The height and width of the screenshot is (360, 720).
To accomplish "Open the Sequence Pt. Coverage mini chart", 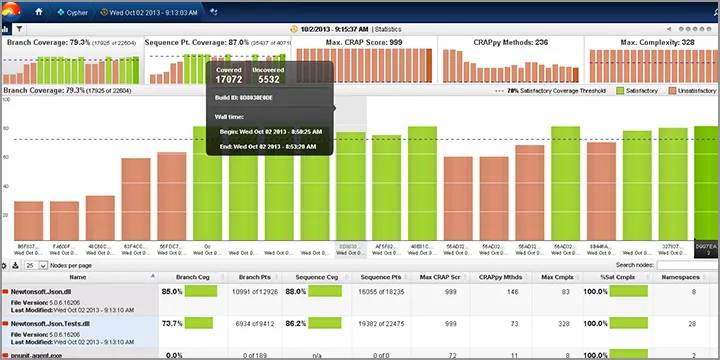I will [x=217, y=61].
